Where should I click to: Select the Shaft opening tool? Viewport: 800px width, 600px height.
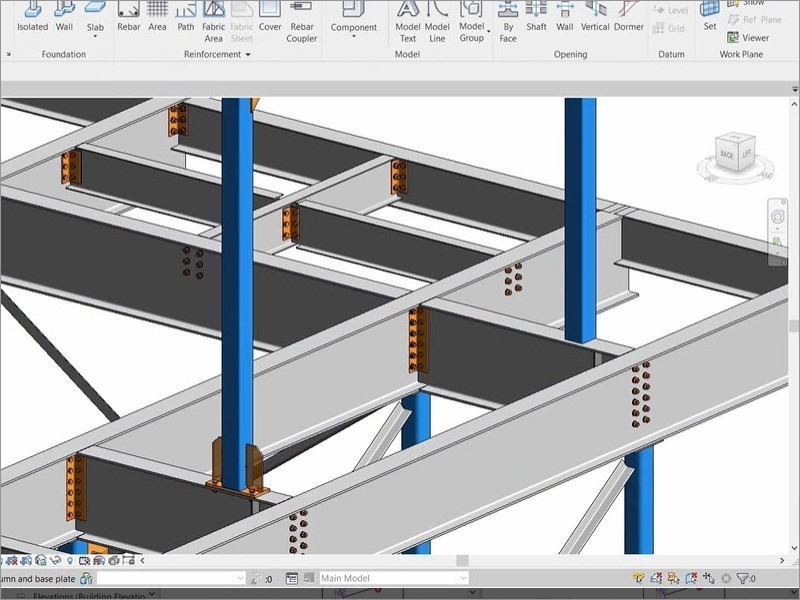(536, 17)
